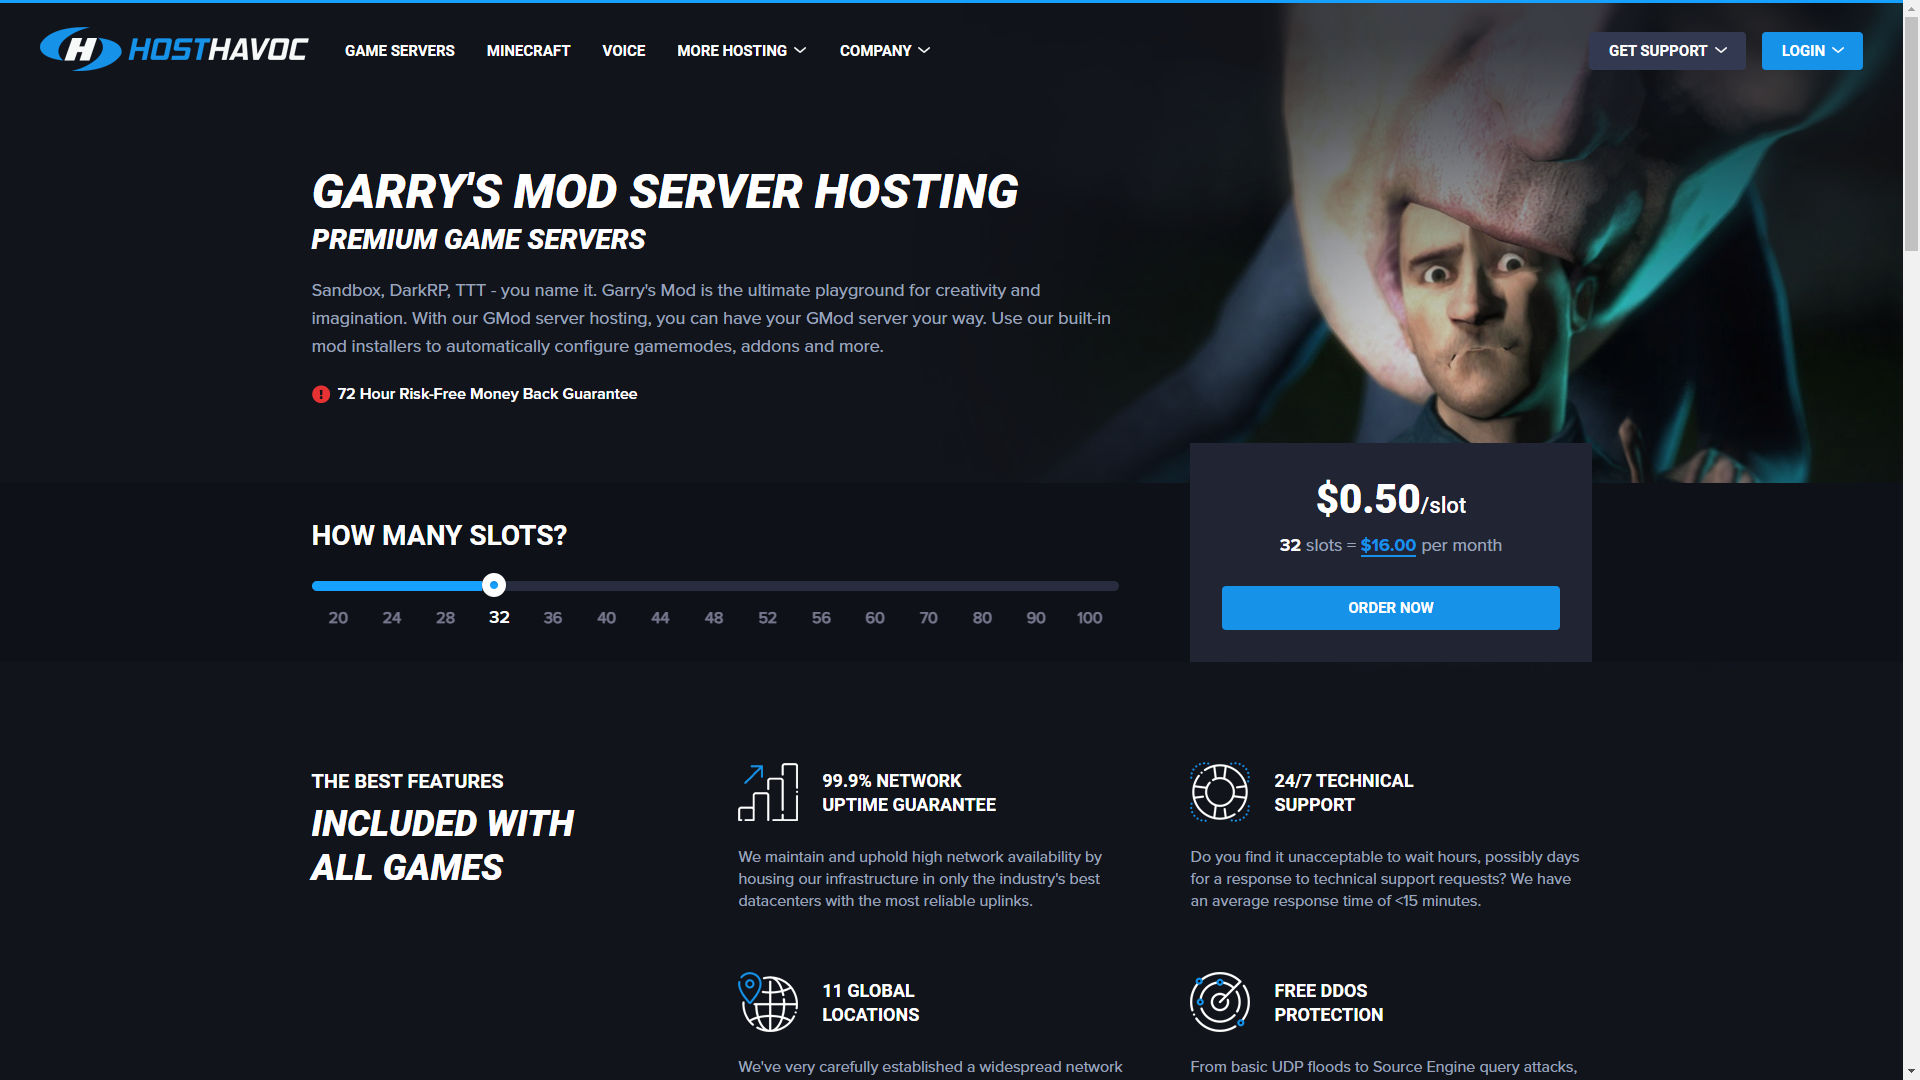1920x1080 pixels.
Task: Click ORDER NOW button for GMod server
Action: pos(1391,608)
